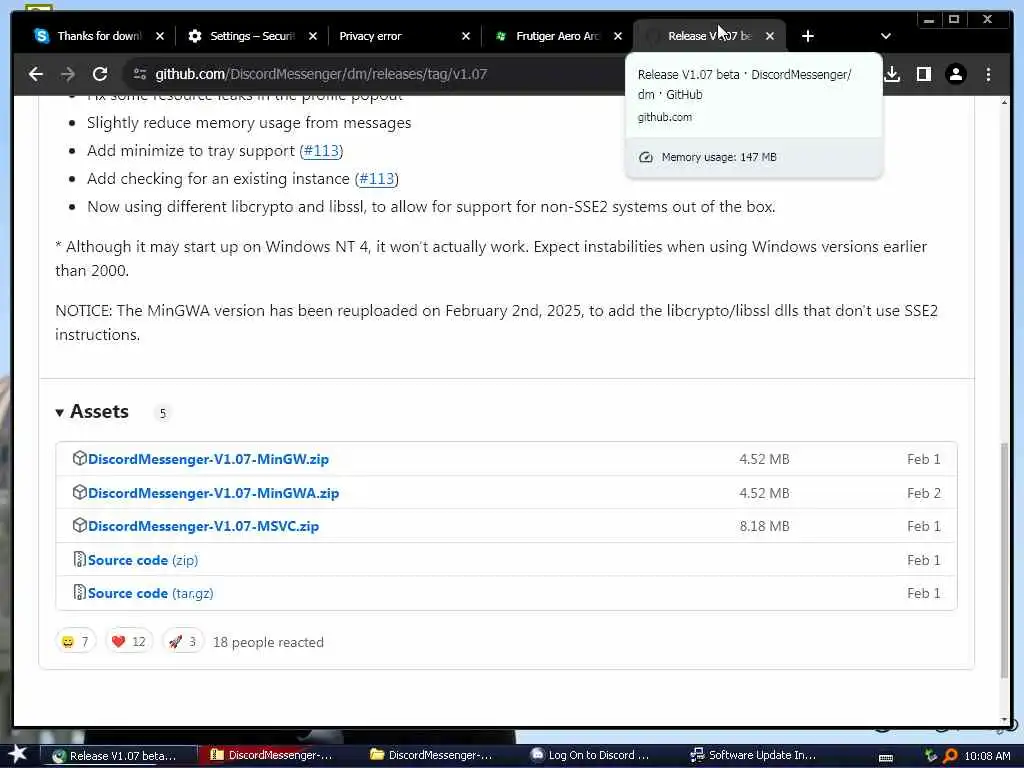Screen dimensions: 1024x768
Task: Open the browser profile avatar
Action: click(x=955, y=74)
